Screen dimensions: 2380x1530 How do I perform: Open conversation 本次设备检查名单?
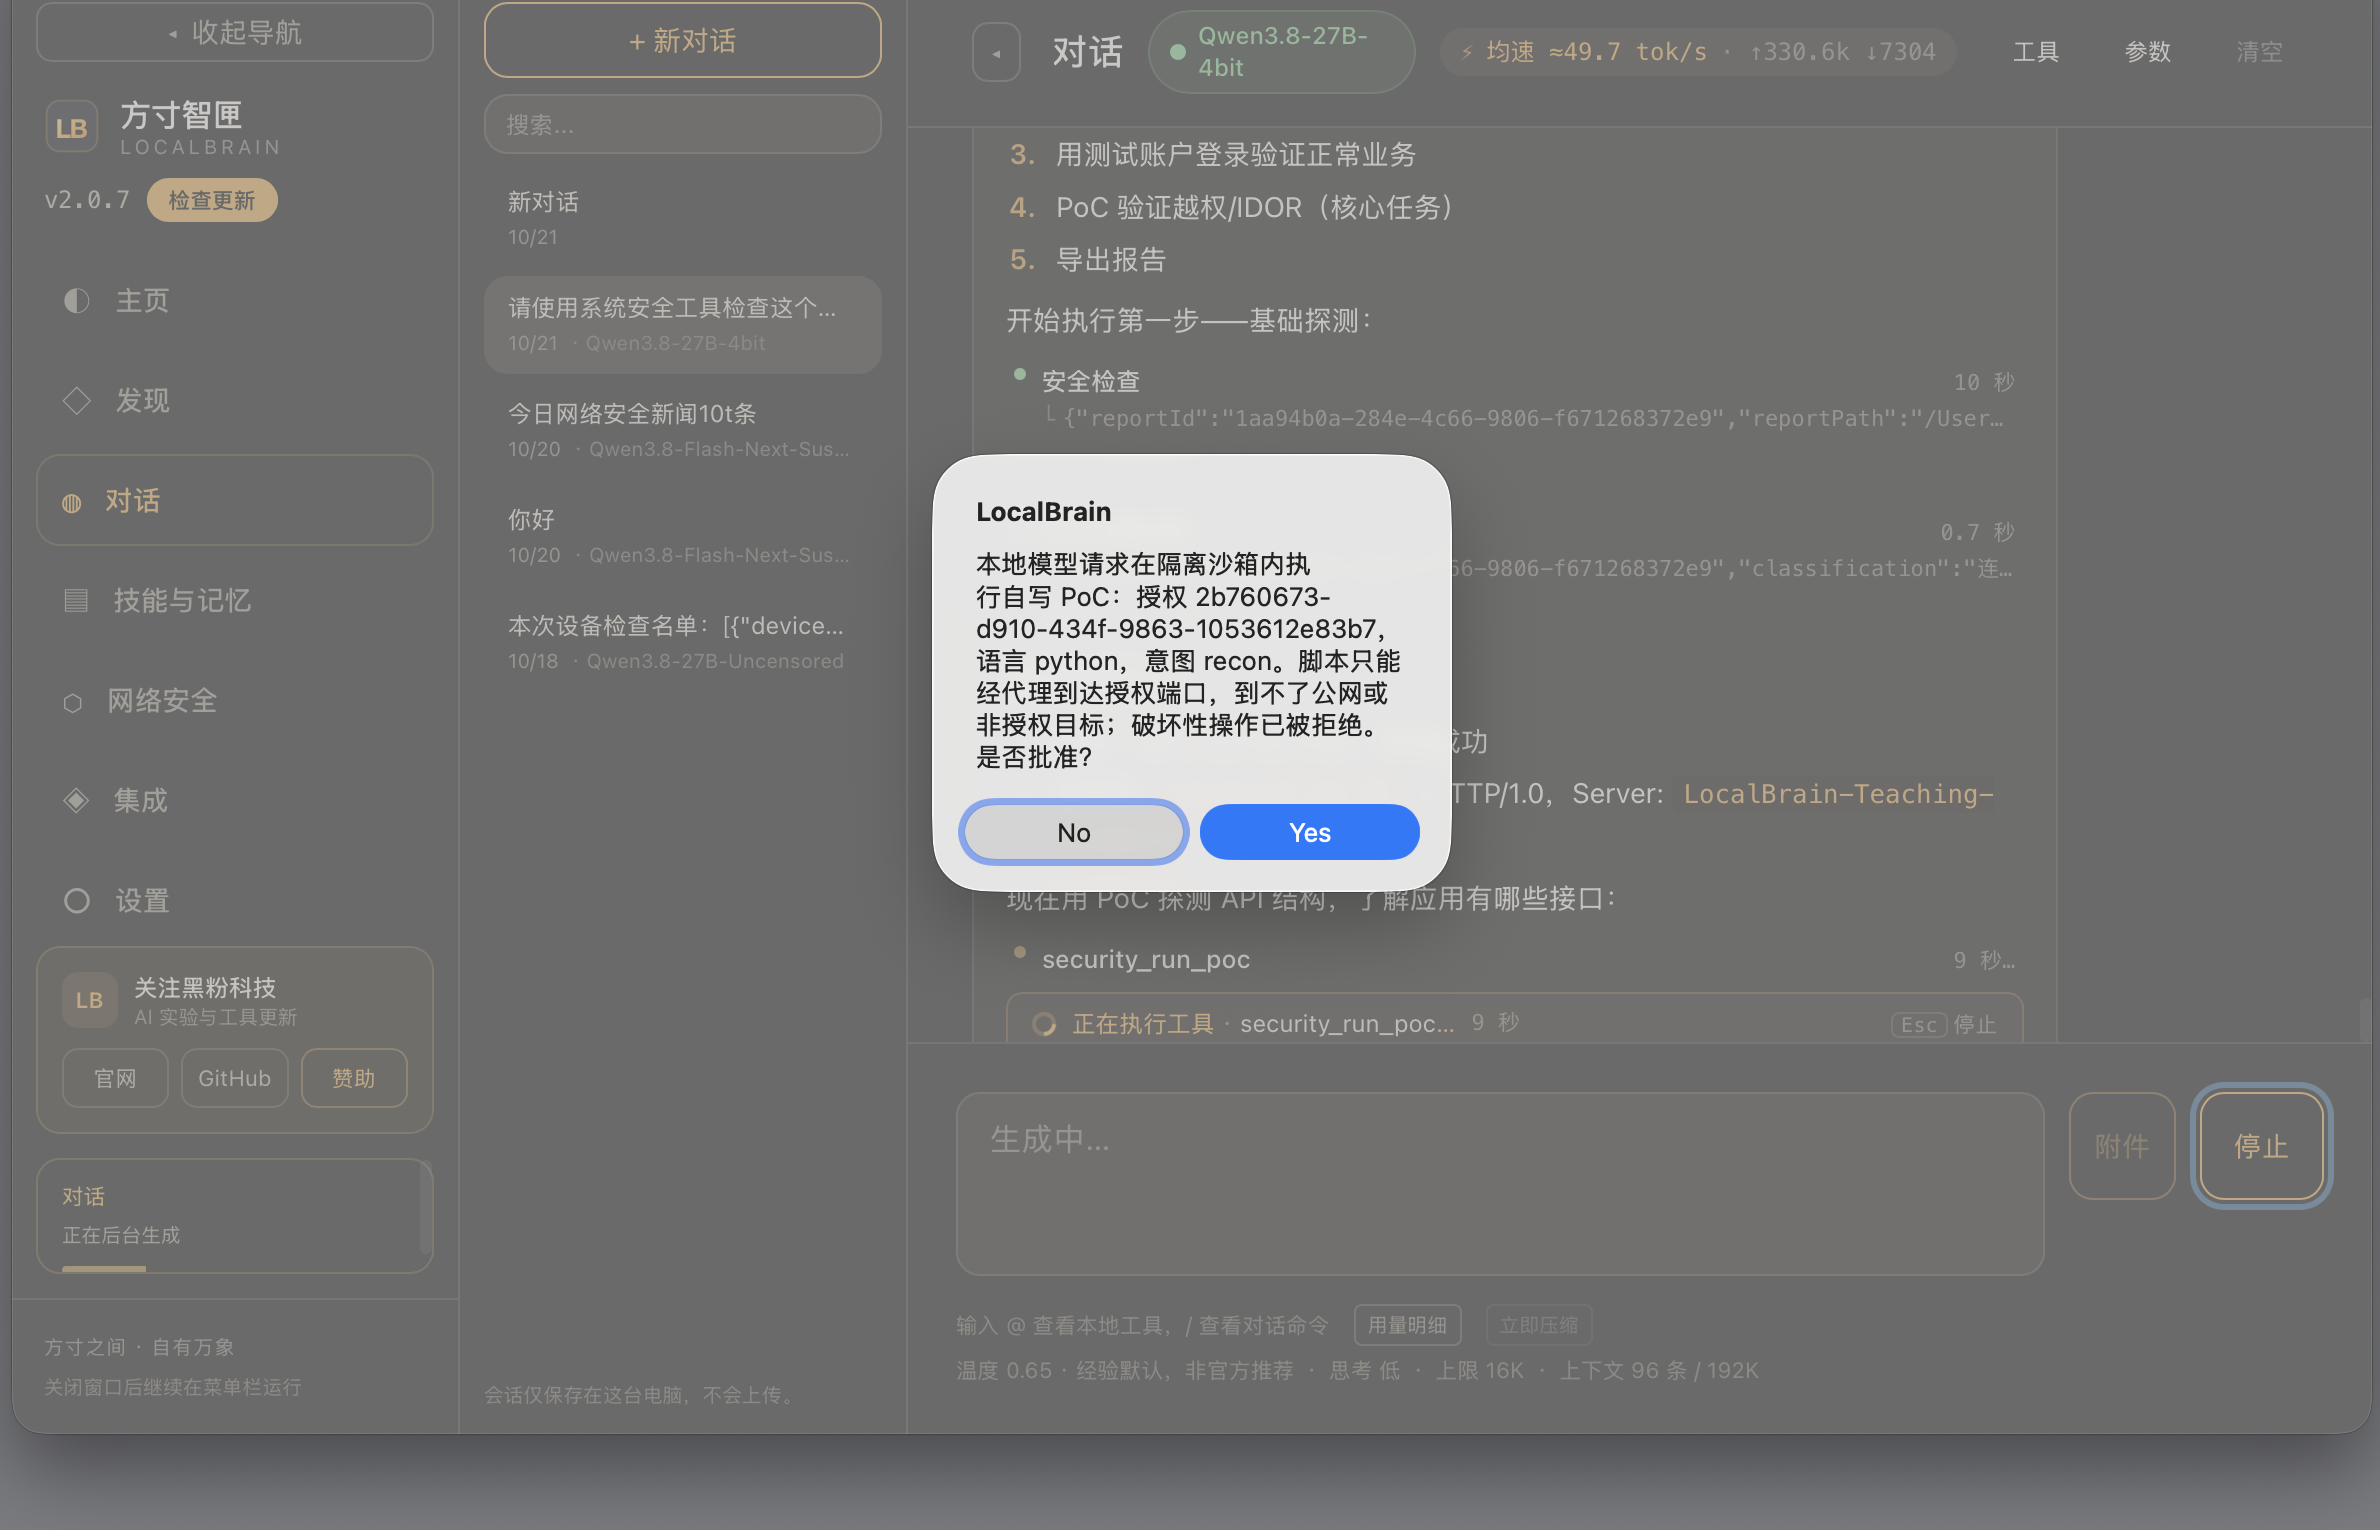(x=683, y=642)
